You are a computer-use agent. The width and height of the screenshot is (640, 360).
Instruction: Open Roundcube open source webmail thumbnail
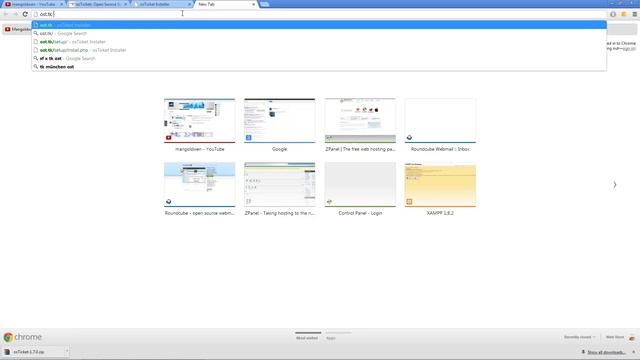200,184
